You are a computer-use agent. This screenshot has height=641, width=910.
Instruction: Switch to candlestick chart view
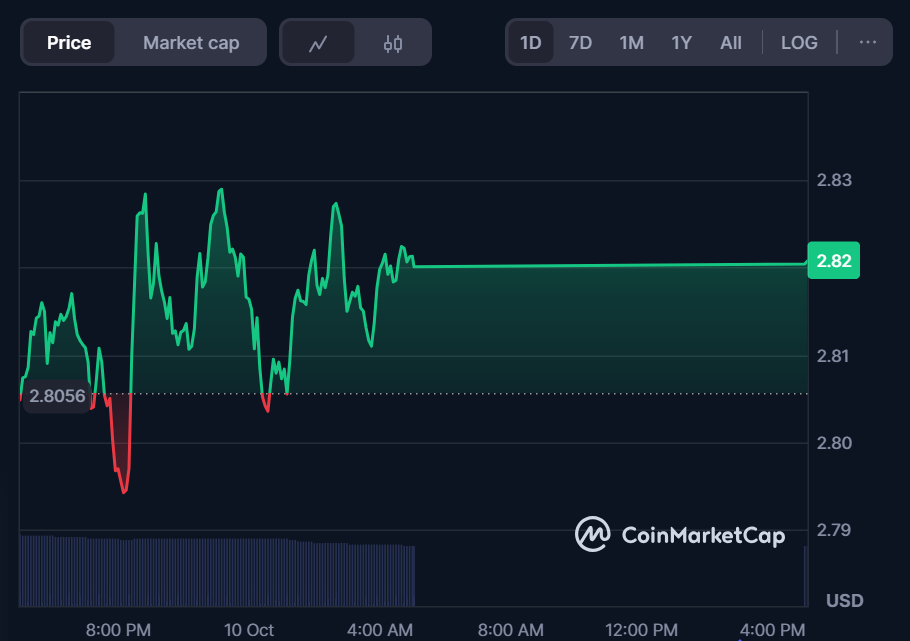(393, 43)
